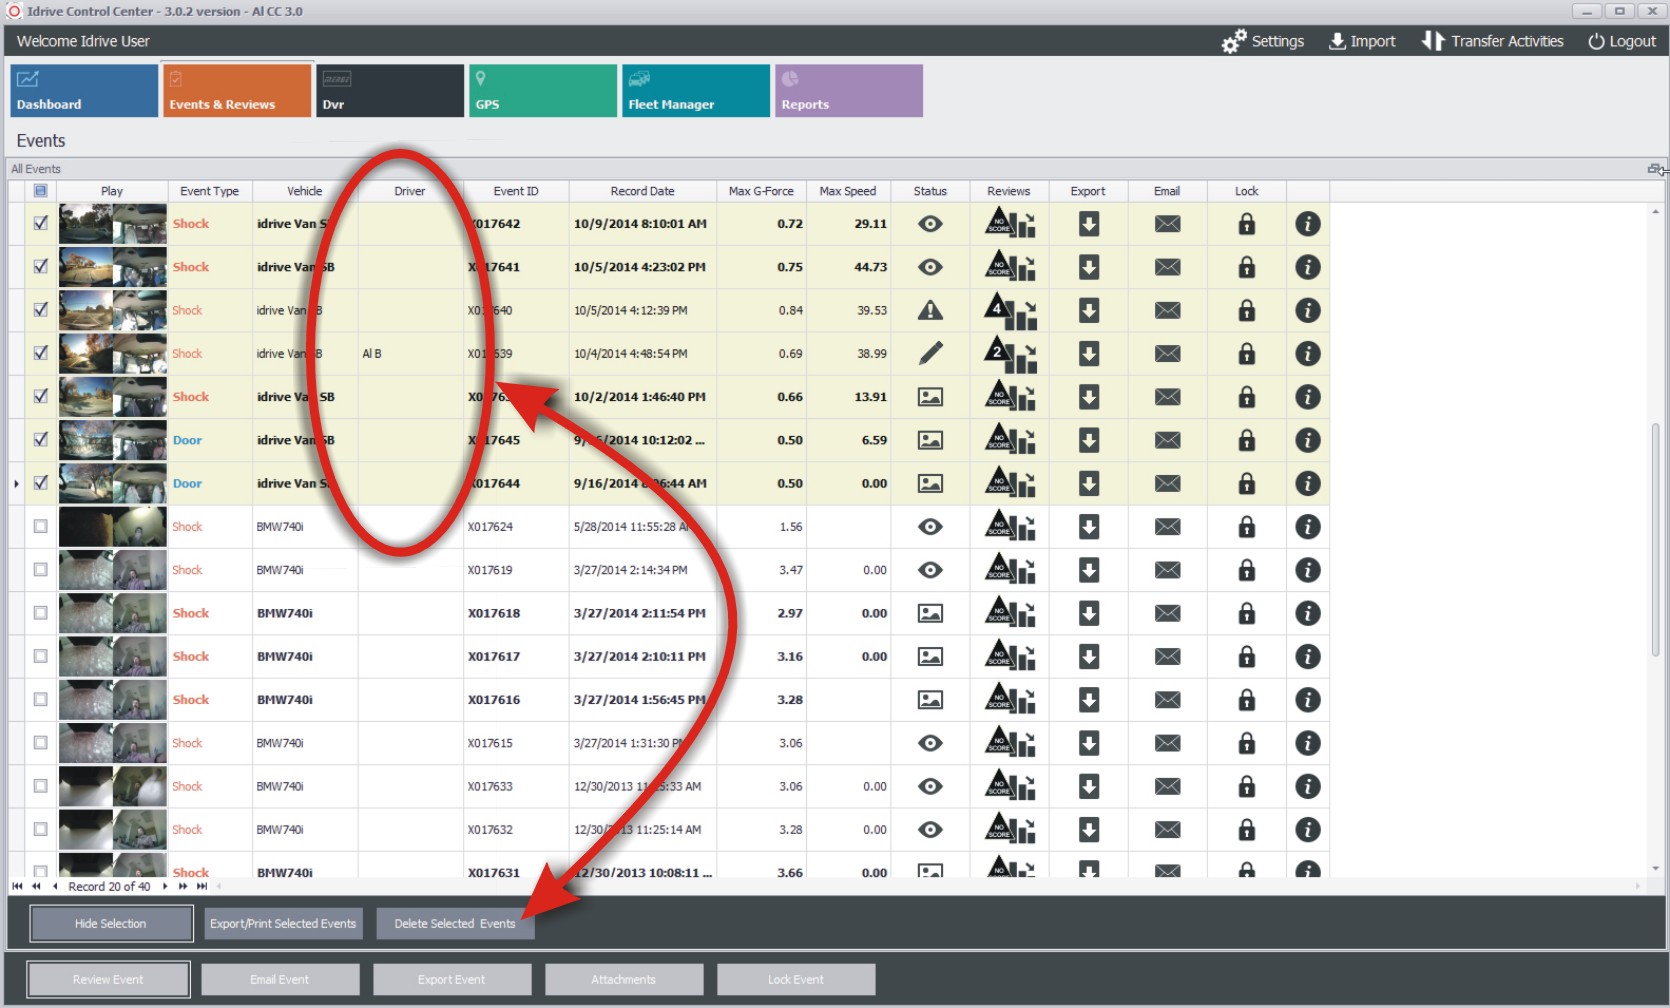Jump to last record in navigator
Viewport: 1670px width, 1008px height.
click(202, 886)
